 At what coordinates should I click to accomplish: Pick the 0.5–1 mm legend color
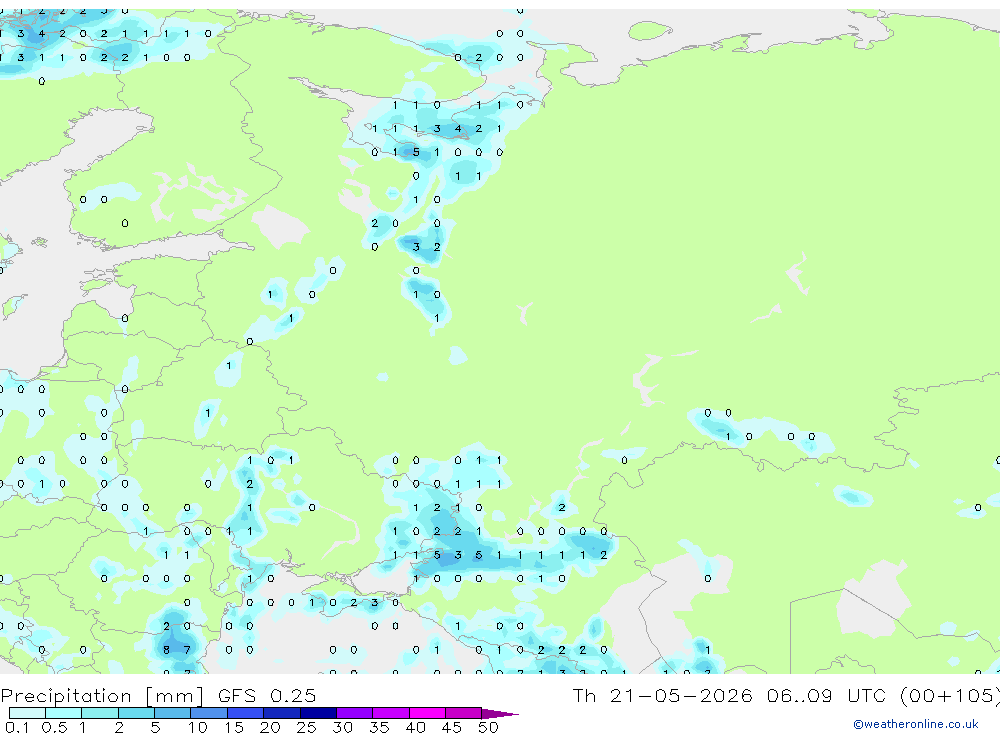click(x=64, y=713)
